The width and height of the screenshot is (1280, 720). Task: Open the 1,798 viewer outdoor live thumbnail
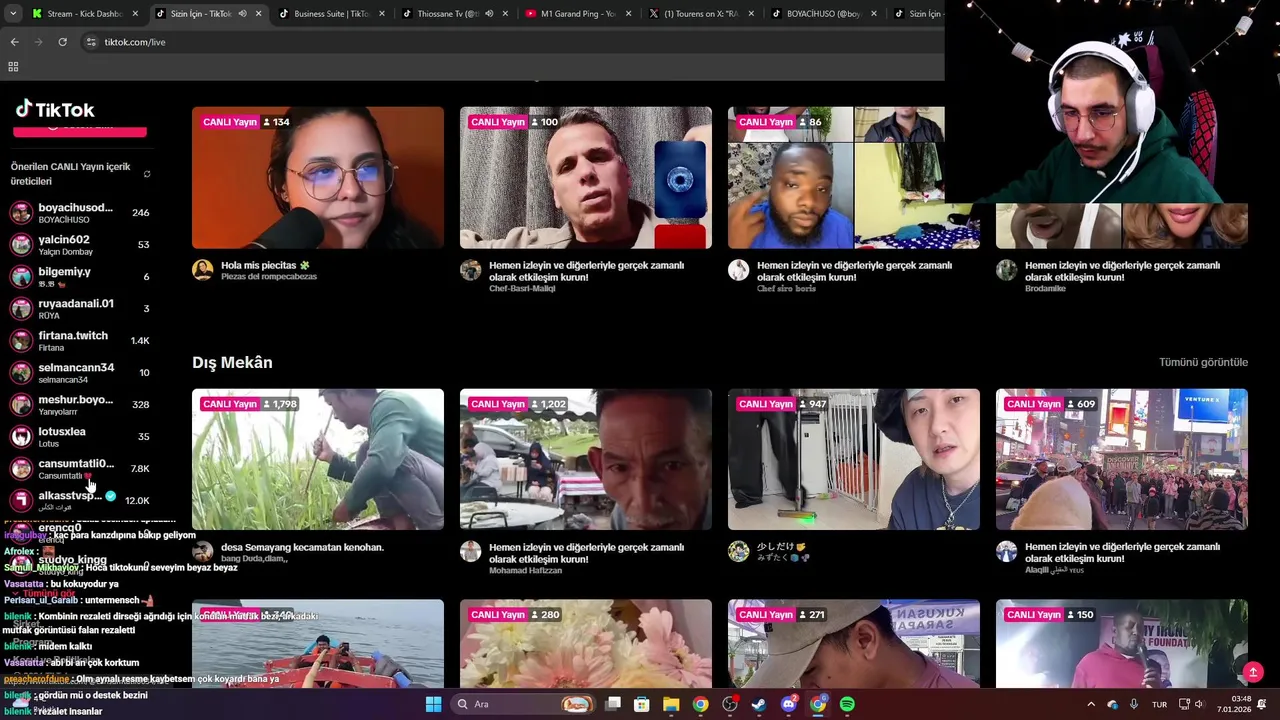318,459
